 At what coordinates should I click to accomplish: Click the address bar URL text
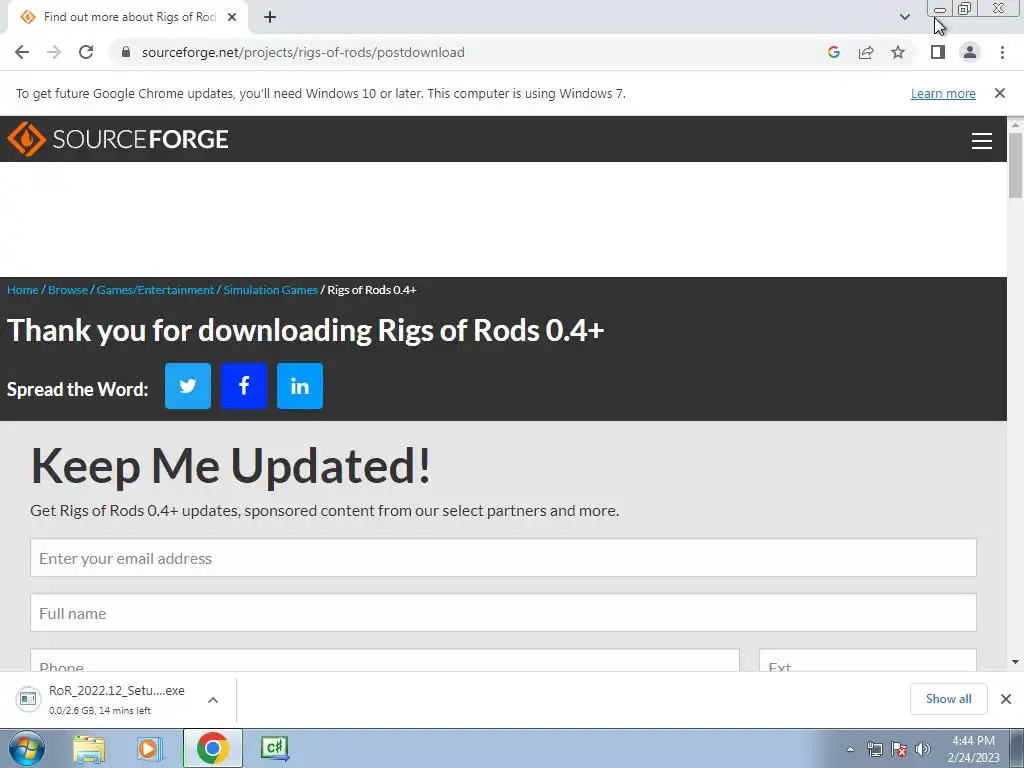point(303,52)
